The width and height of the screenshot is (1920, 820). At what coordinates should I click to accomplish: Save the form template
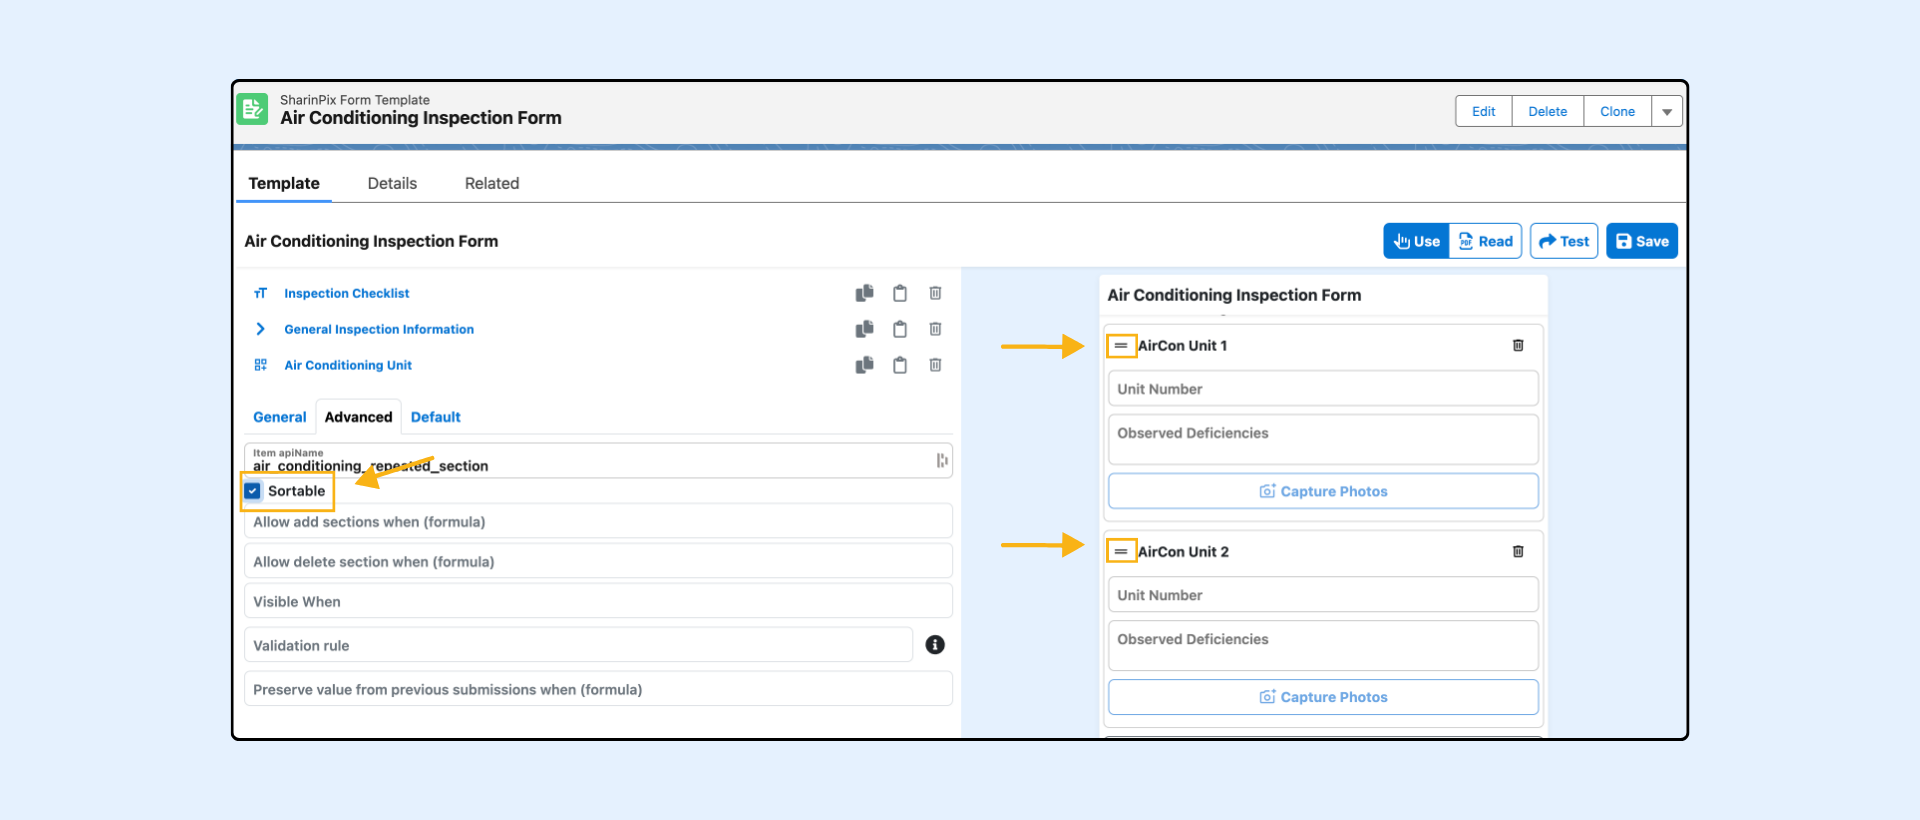[1641, 241]
